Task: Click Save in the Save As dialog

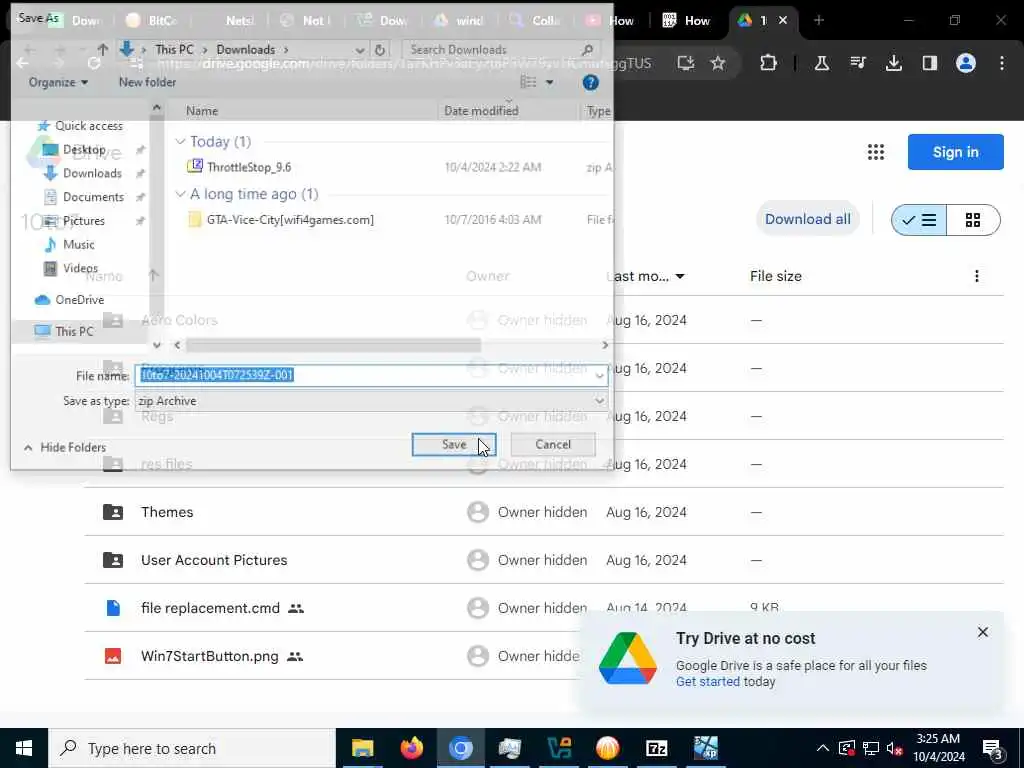Action: click(454, 445)
